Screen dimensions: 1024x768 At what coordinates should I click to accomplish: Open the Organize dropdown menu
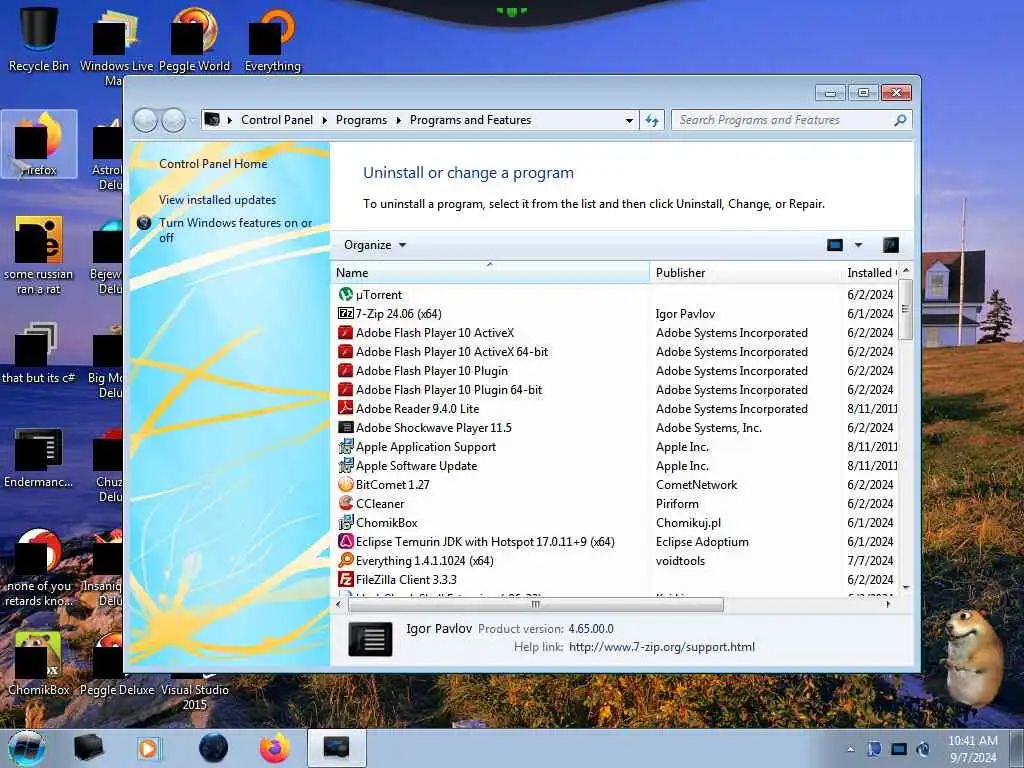pyautogui.click(x=375, y=245)
